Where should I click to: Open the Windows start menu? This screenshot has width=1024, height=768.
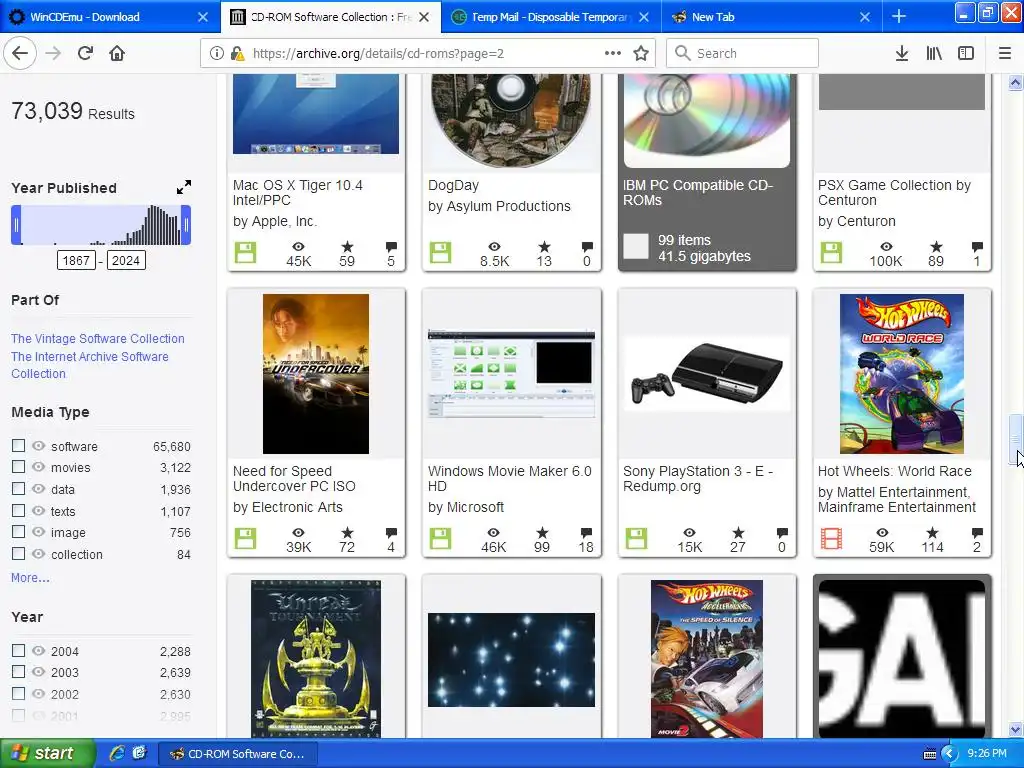tap(46, 753)
